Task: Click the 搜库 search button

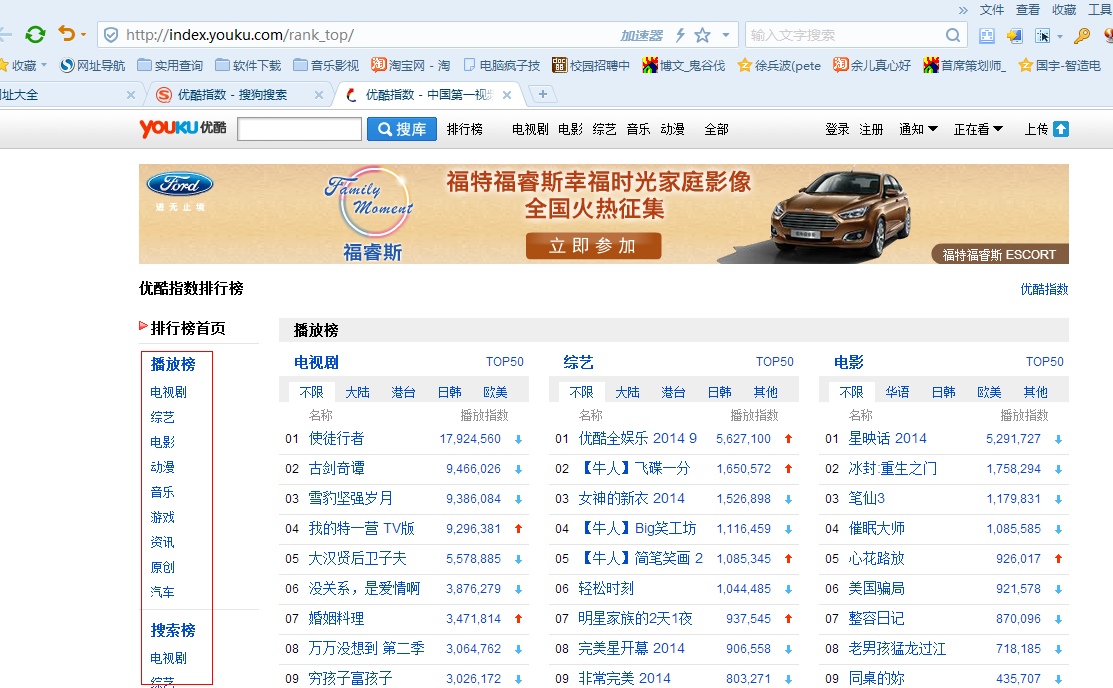Action: coord(402,129)
